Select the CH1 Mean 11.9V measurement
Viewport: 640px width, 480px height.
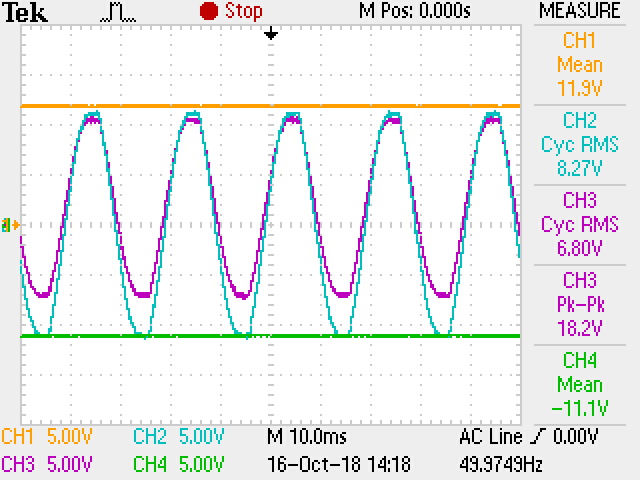click(580, 64)
